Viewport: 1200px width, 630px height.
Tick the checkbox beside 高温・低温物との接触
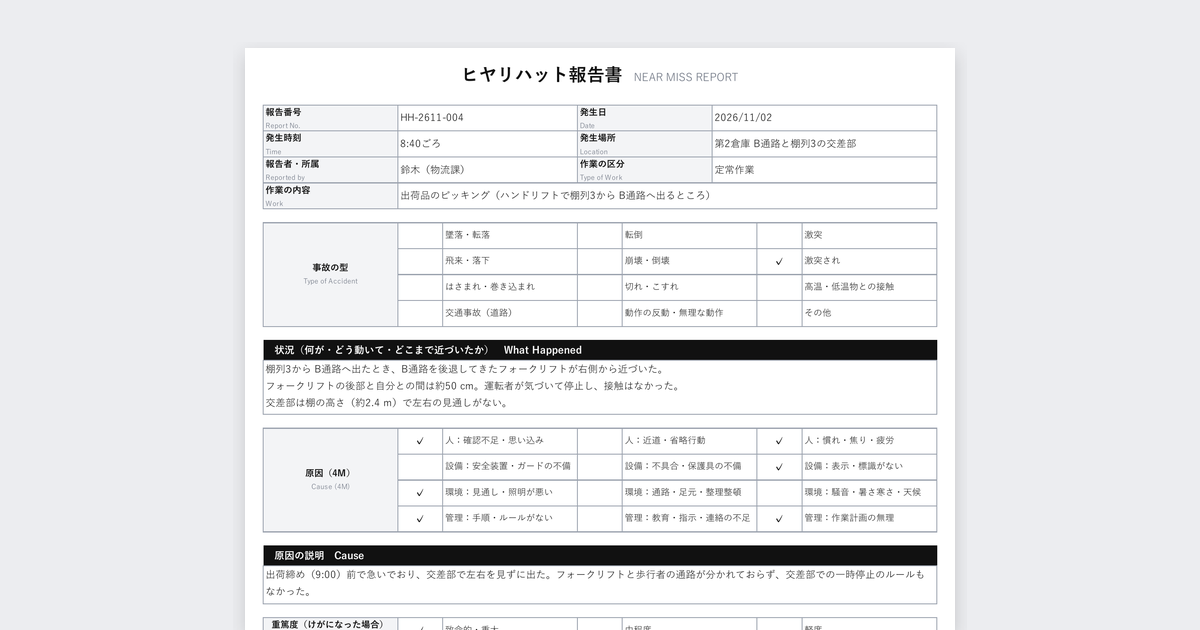[779, 287]
